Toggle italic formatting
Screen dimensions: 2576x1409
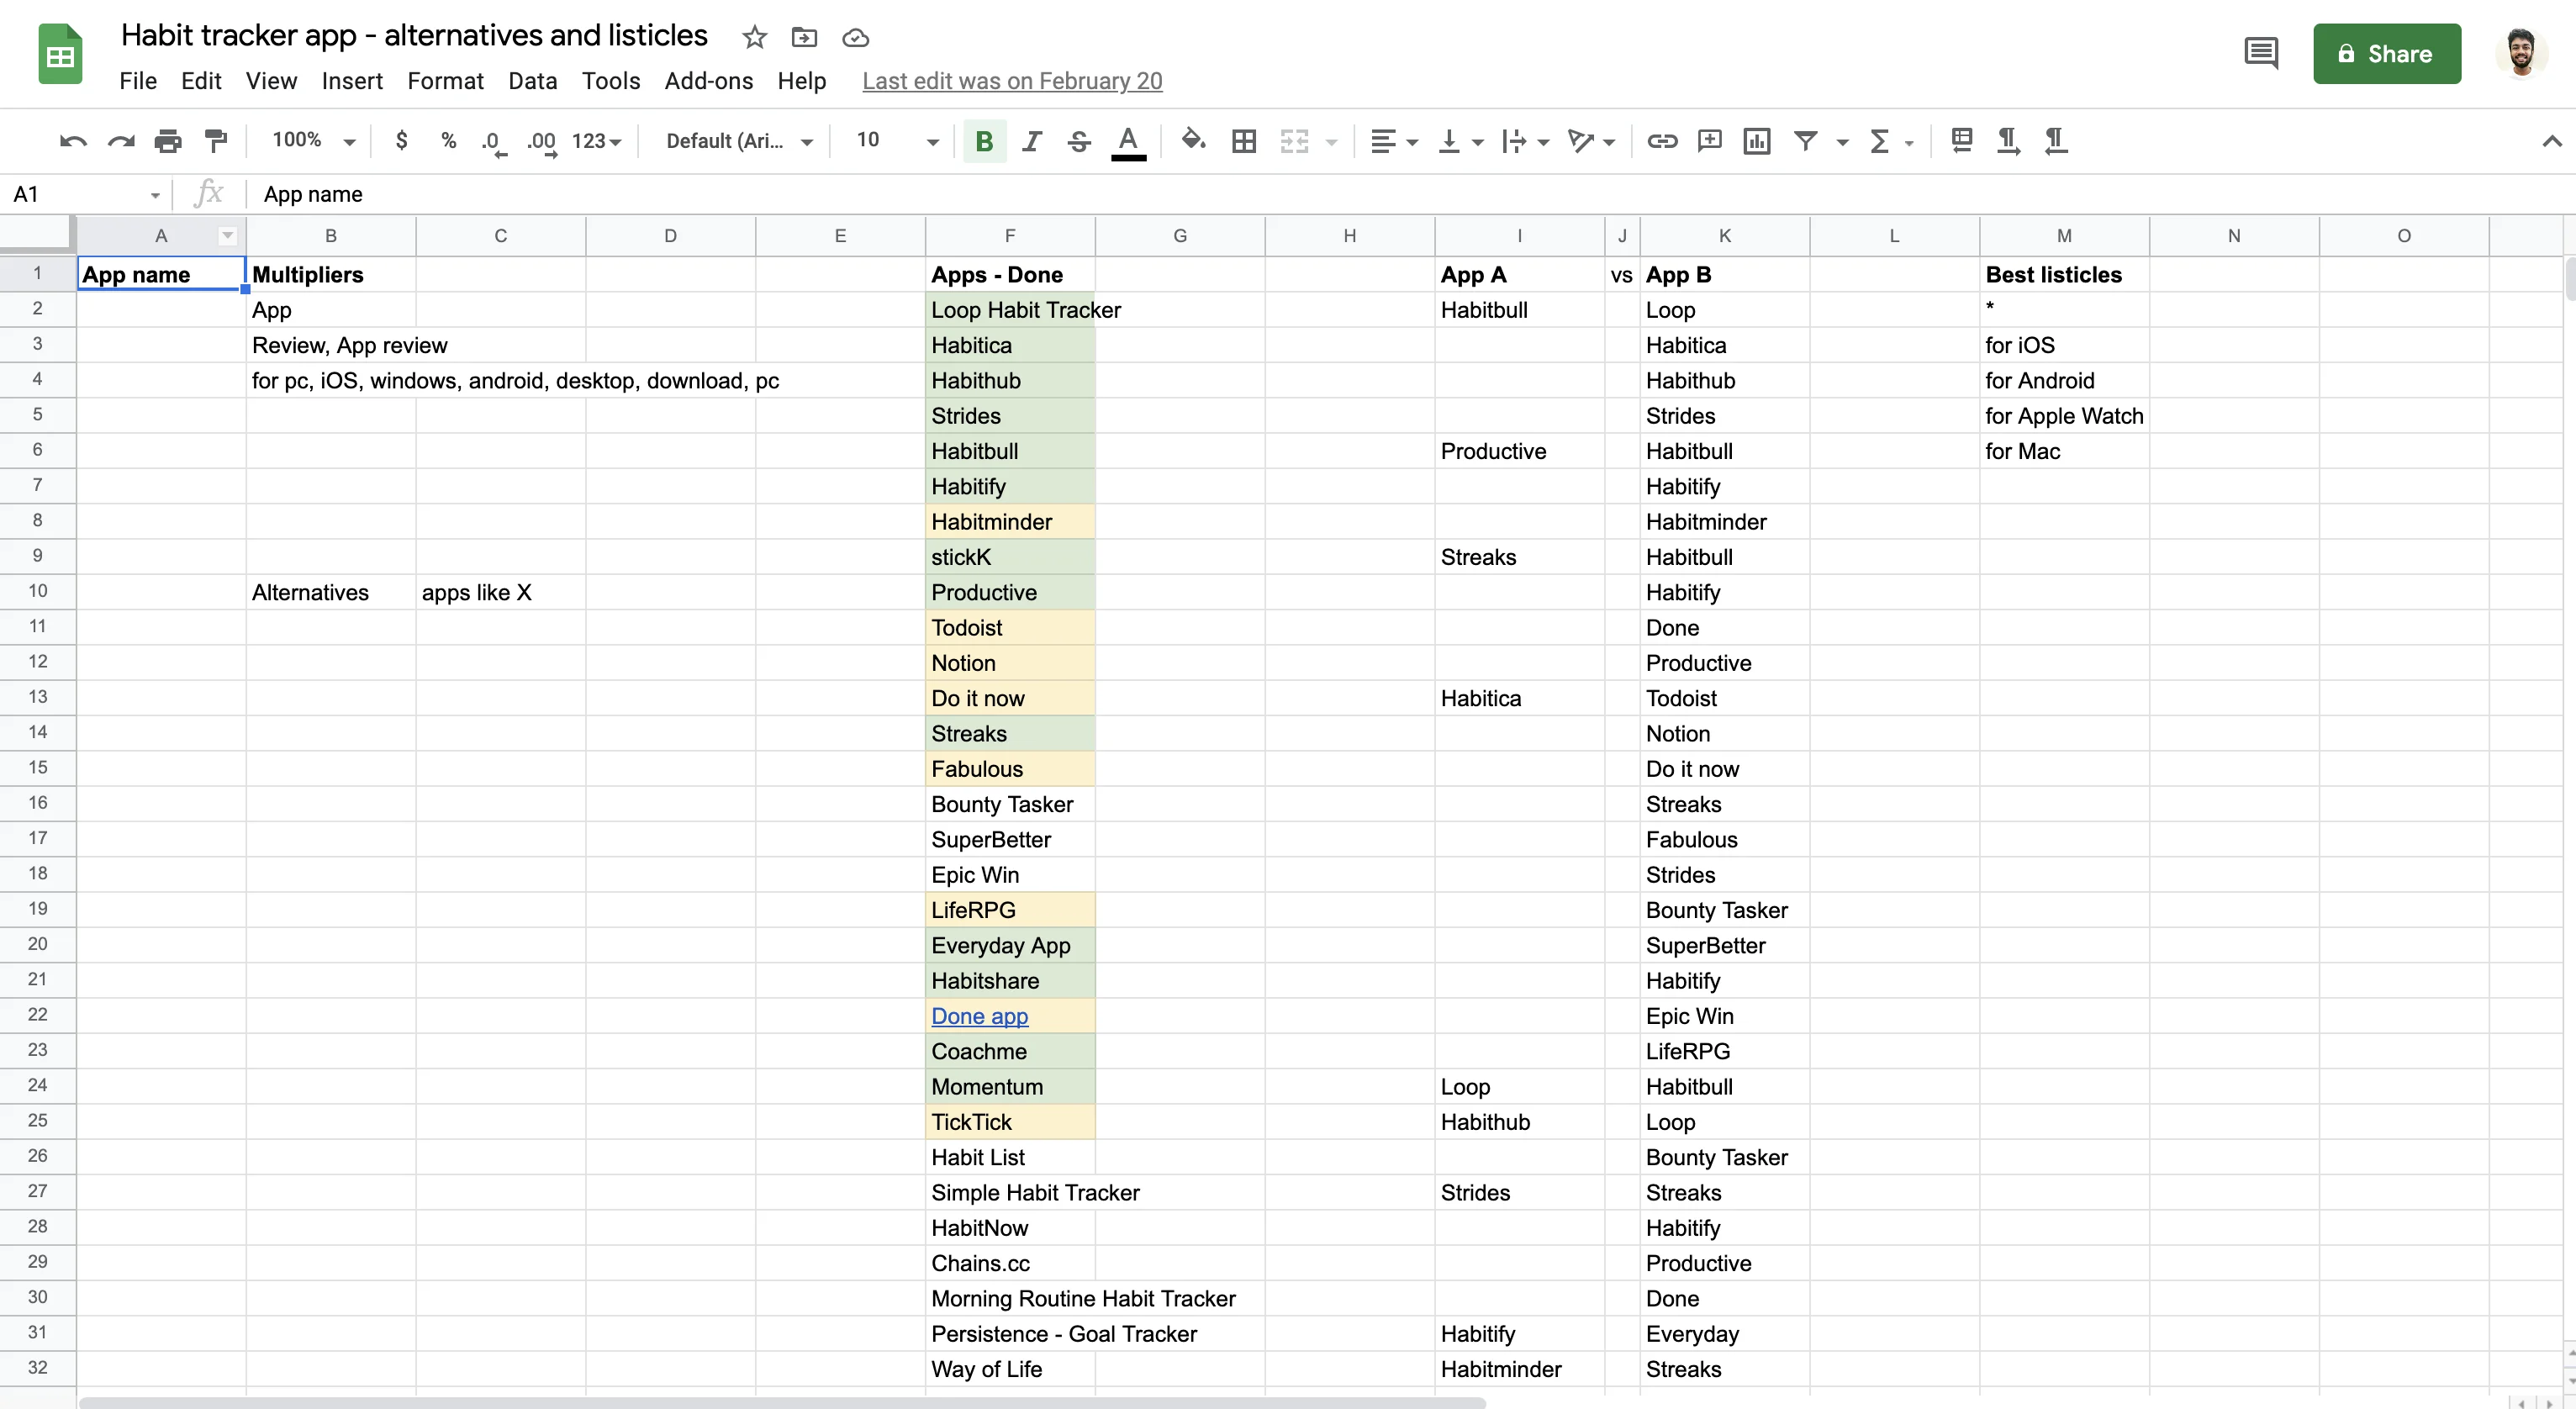[x=1031, y=141]
